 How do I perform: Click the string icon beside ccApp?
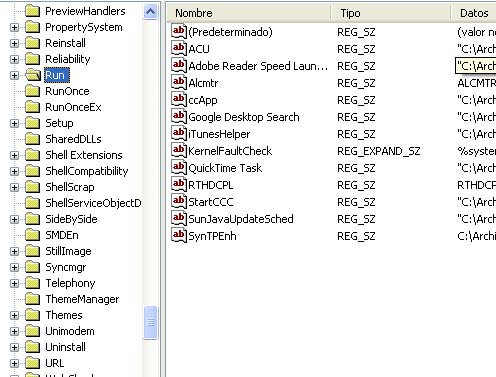[x=179, y=100]
